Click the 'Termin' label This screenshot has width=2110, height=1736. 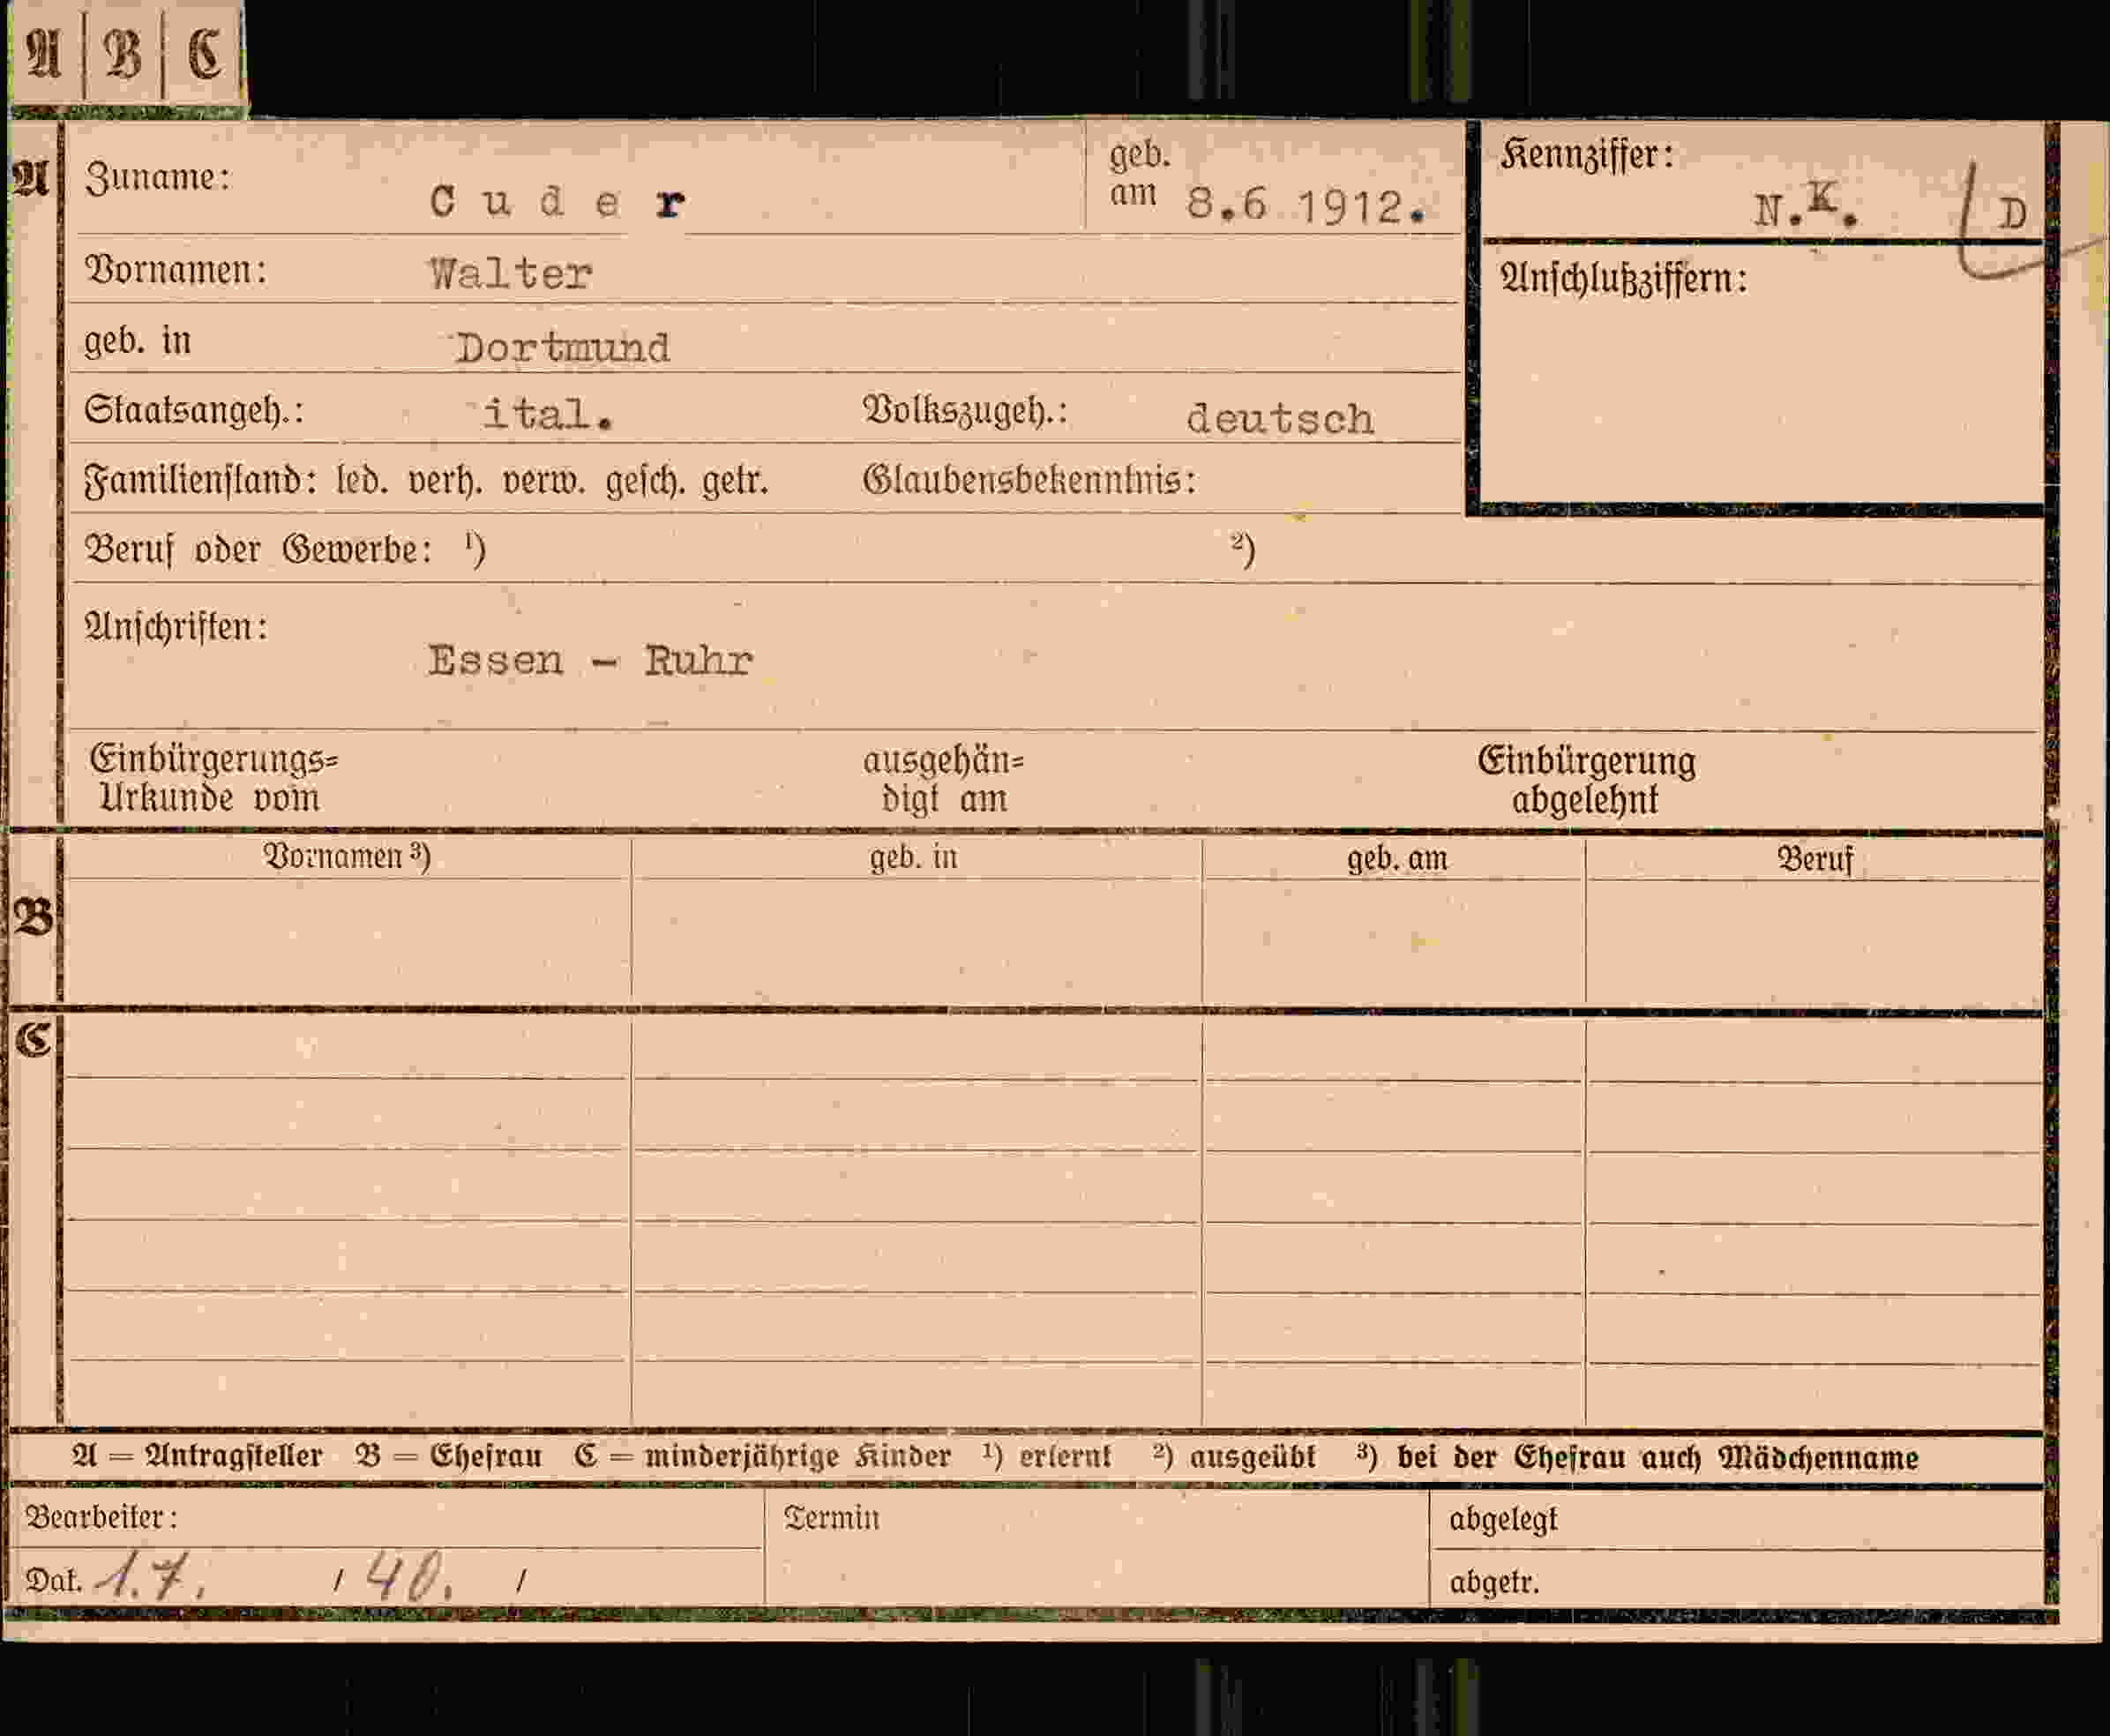click(831, 1518)
